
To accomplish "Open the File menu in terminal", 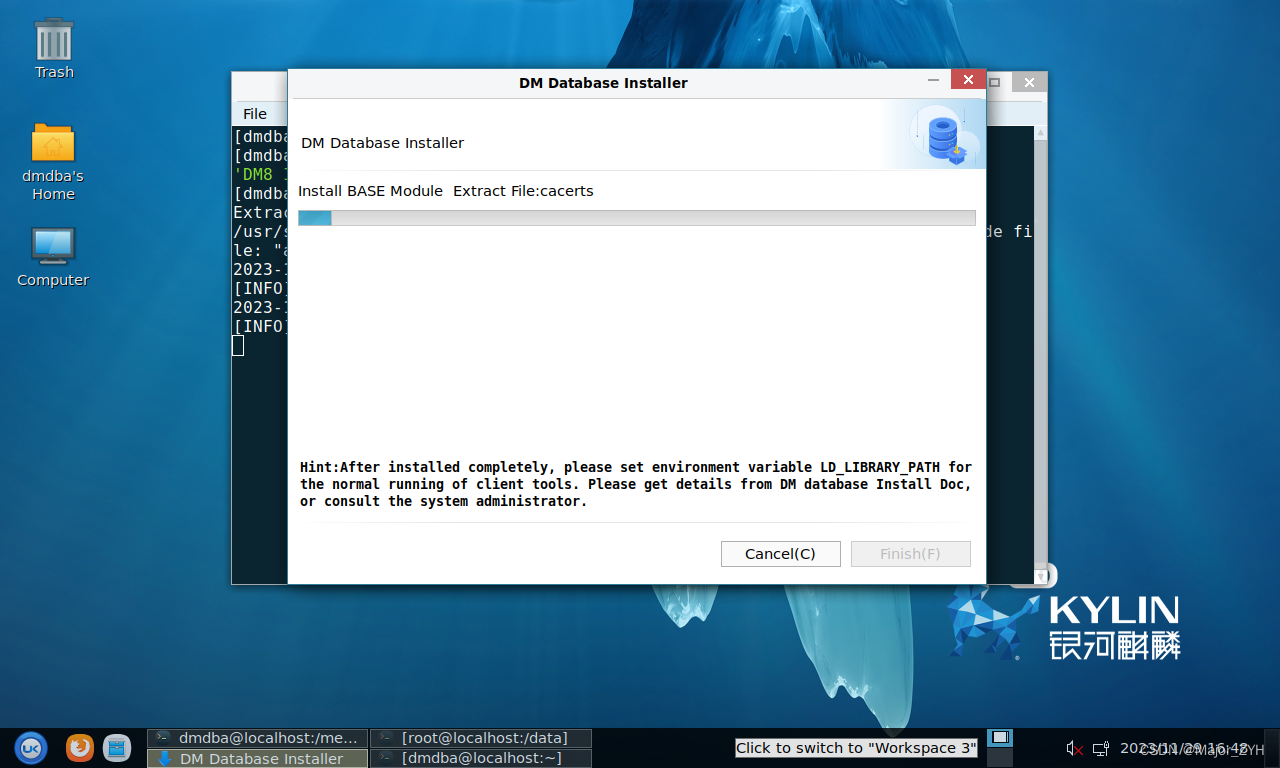I will click(255, 113).
